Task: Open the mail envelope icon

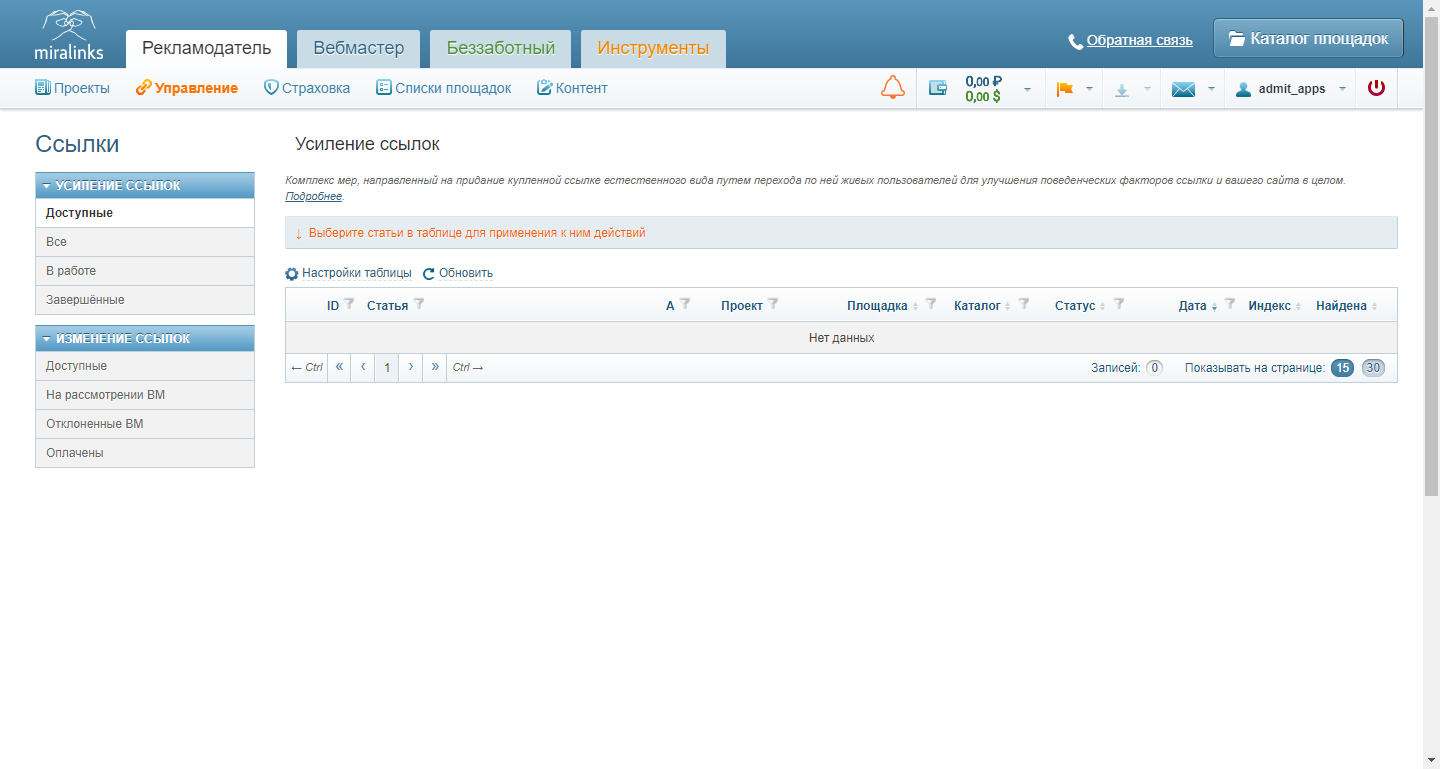Action: [1183, 89]
